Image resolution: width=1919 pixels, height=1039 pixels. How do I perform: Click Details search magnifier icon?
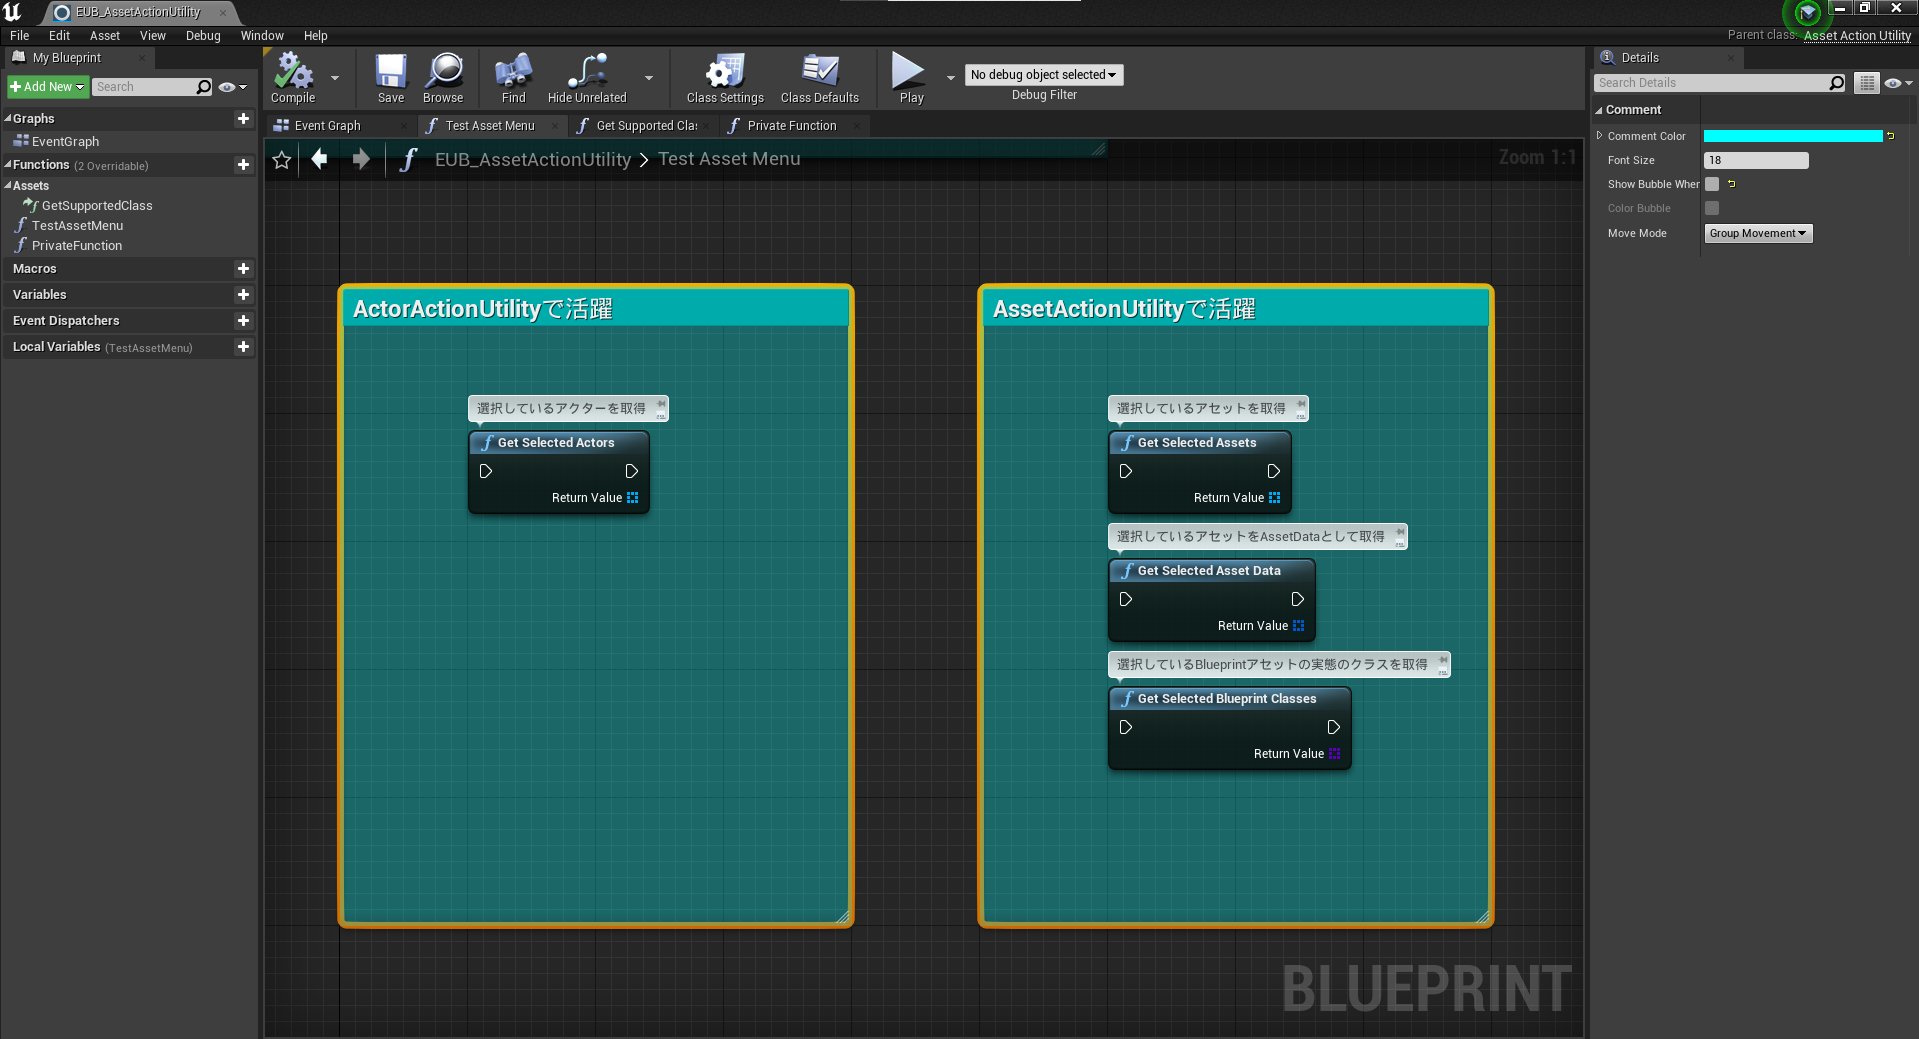coord(1837,83)
